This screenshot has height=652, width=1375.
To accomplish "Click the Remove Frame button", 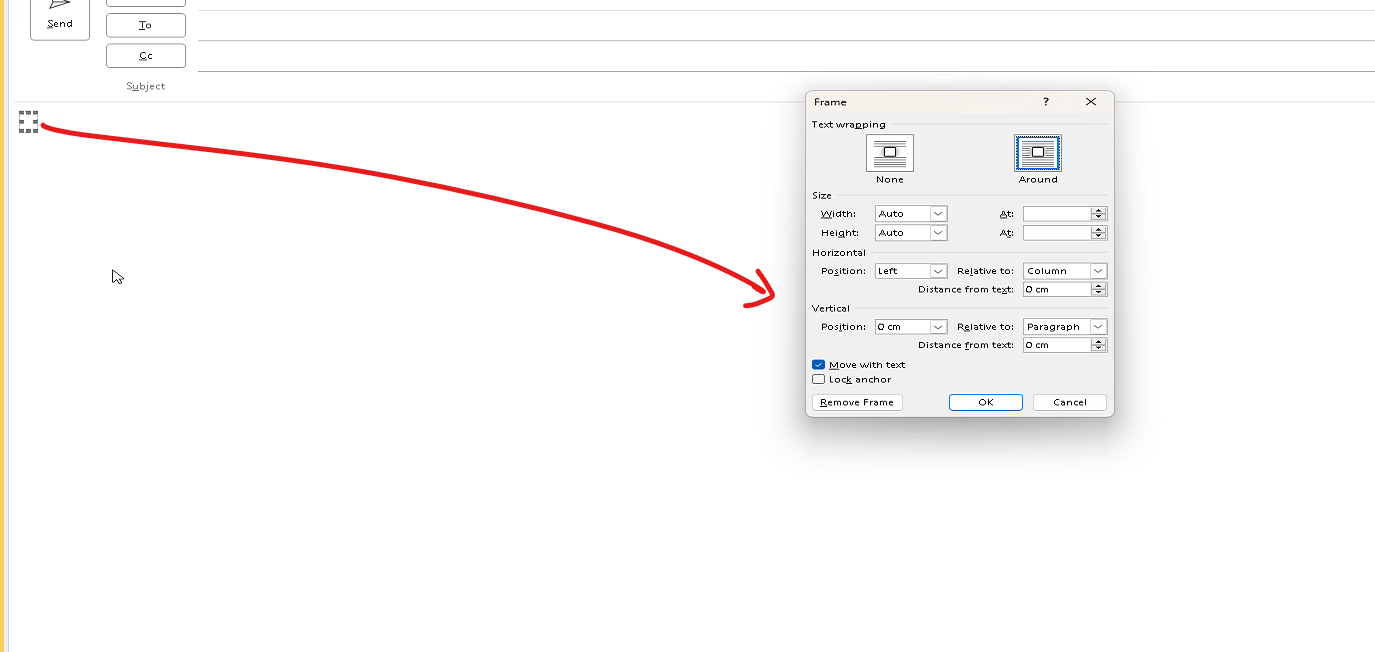I will coord(857,402).
